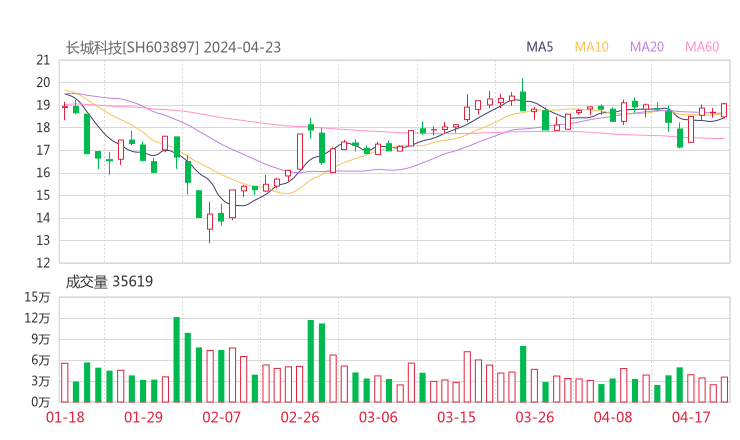Click the last red volume bar on the right
The image size is (740, 440).
click(x=724, y=389)
